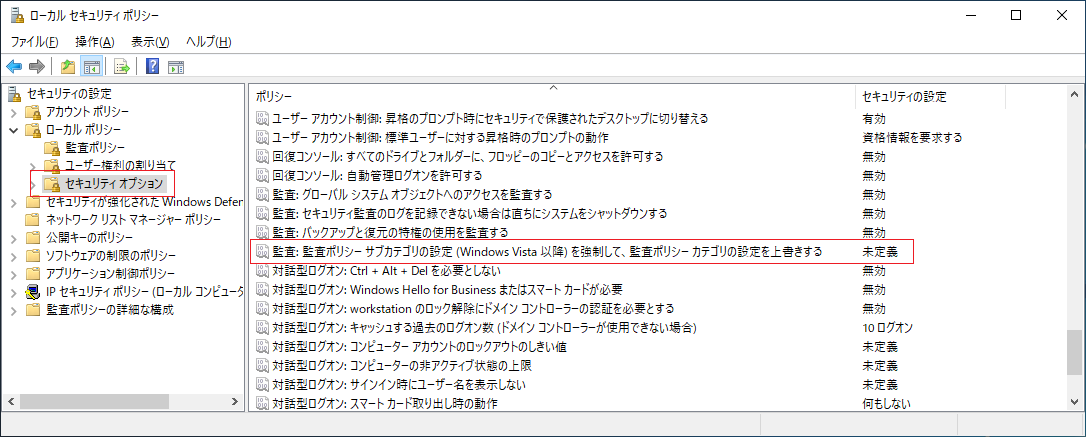Click the policy list scroll-down arrow
The image size is (1086, 437).
(1074, 403)
